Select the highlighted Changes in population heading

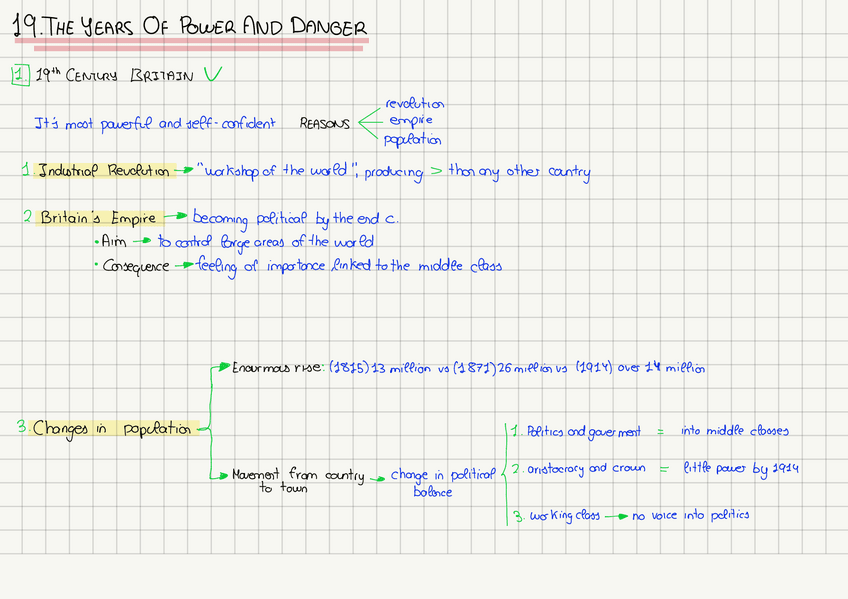pos(111,428)
